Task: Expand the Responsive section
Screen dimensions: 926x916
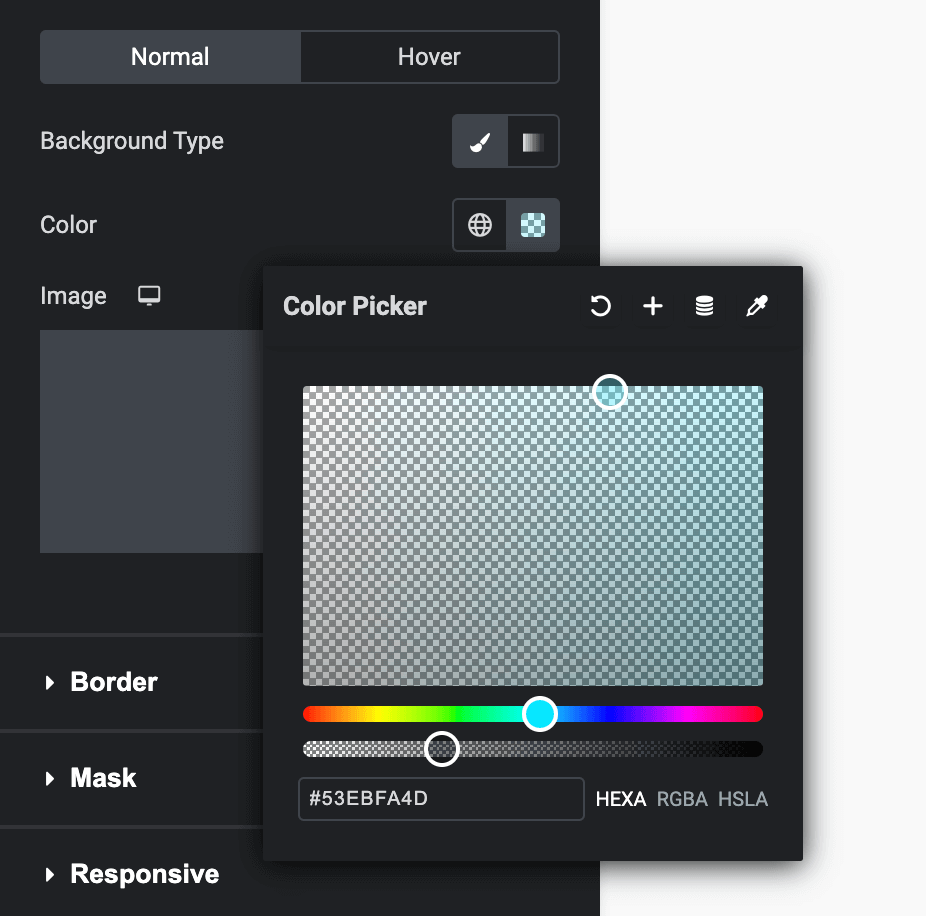Action: (x=144, y=874)
